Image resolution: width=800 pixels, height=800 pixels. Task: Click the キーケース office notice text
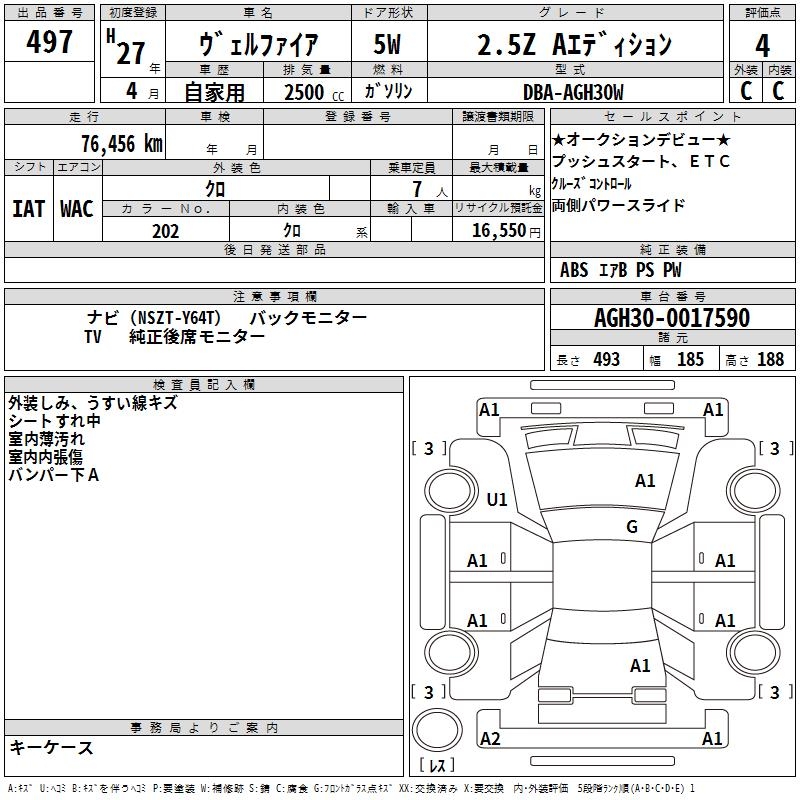[51, 747]
